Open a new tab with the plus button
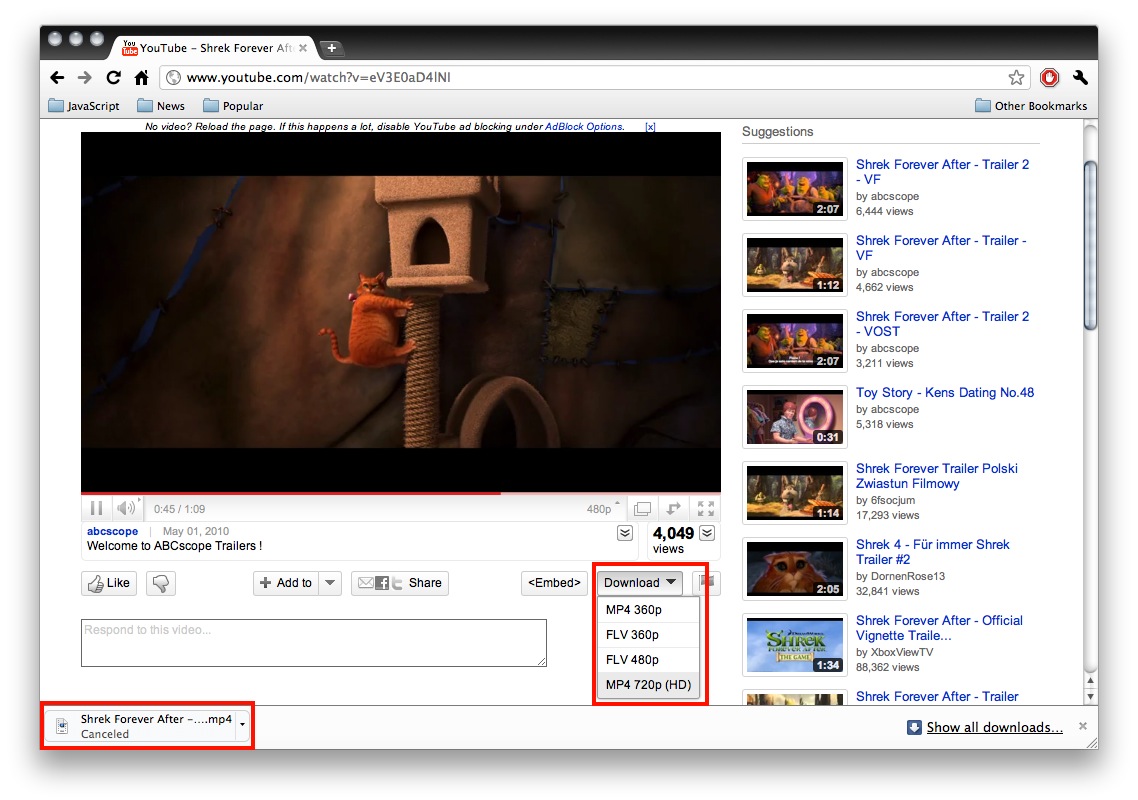This screenshot has width=1138, height=800. click(x=332, y=48)
